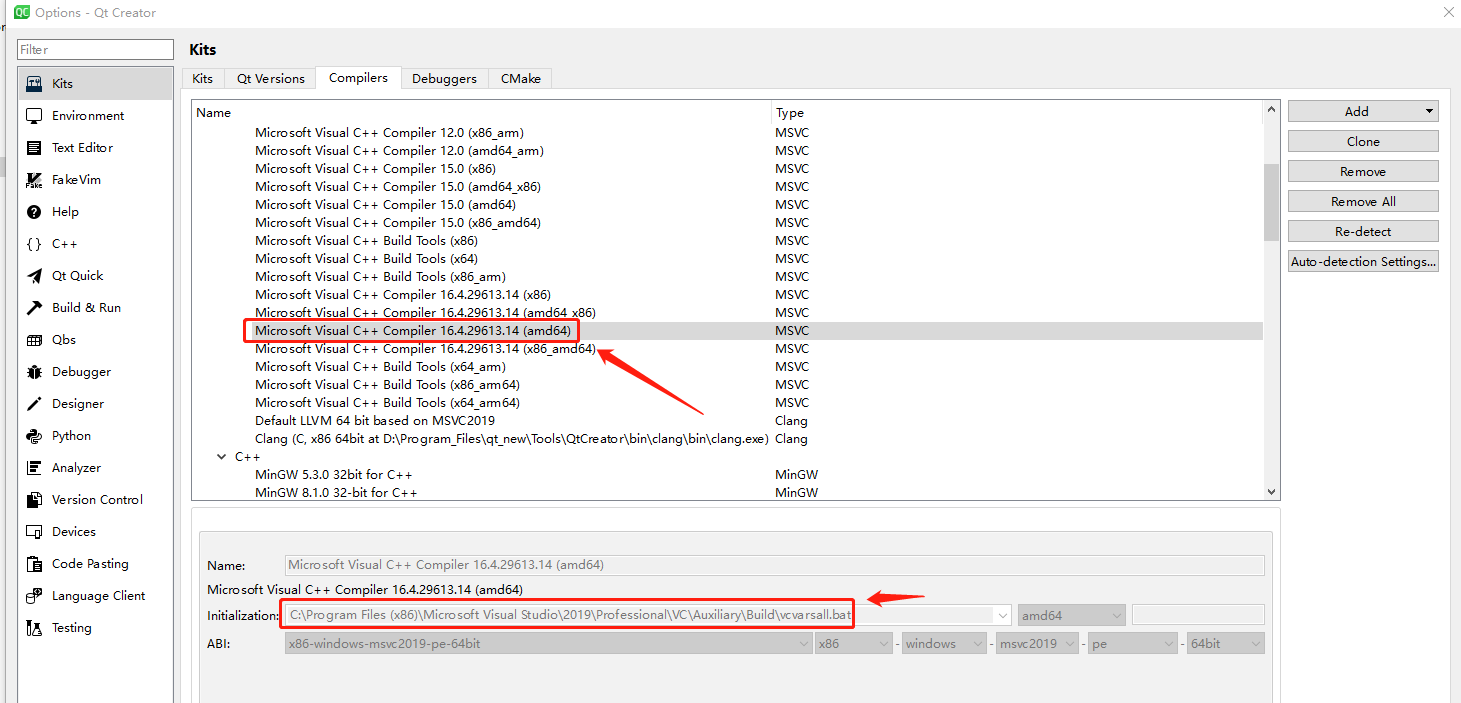Sort by the Name column header
The image size is (1461, 703).
pos(482,113)
